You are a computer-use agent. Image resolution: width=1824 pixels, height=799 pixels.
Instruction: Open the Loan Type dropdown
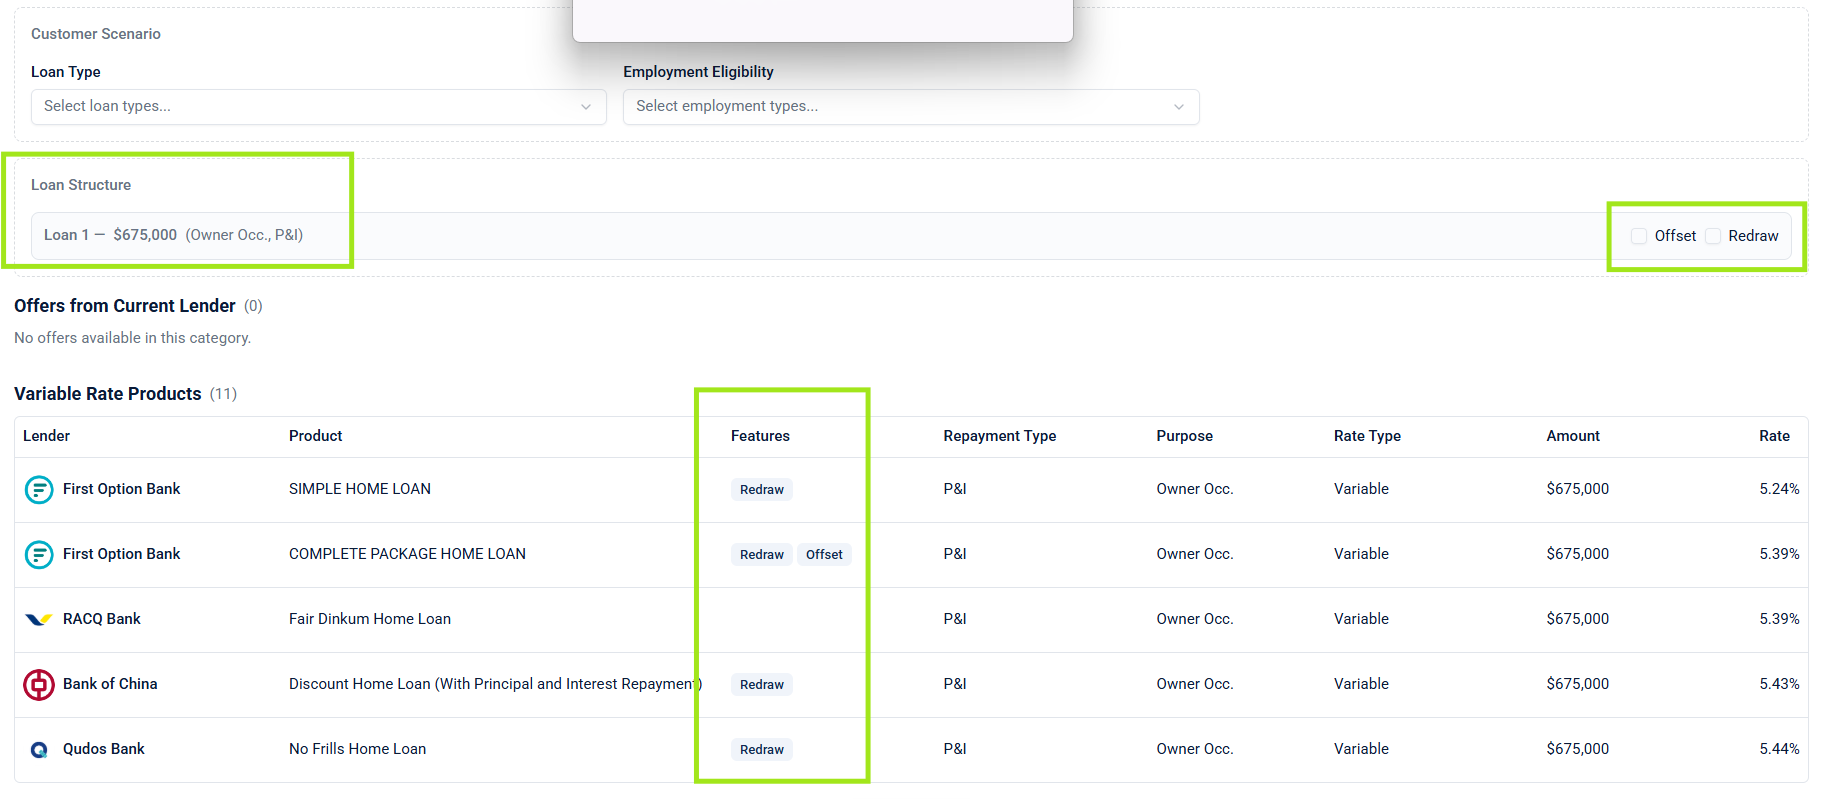pyautogui.click(x=318, y=107)
